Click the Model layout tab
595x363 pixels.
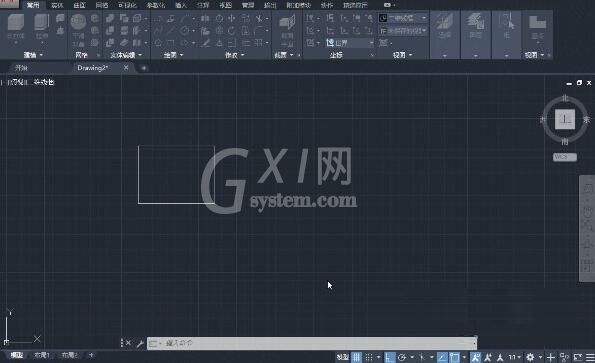(x=17, y=355)
